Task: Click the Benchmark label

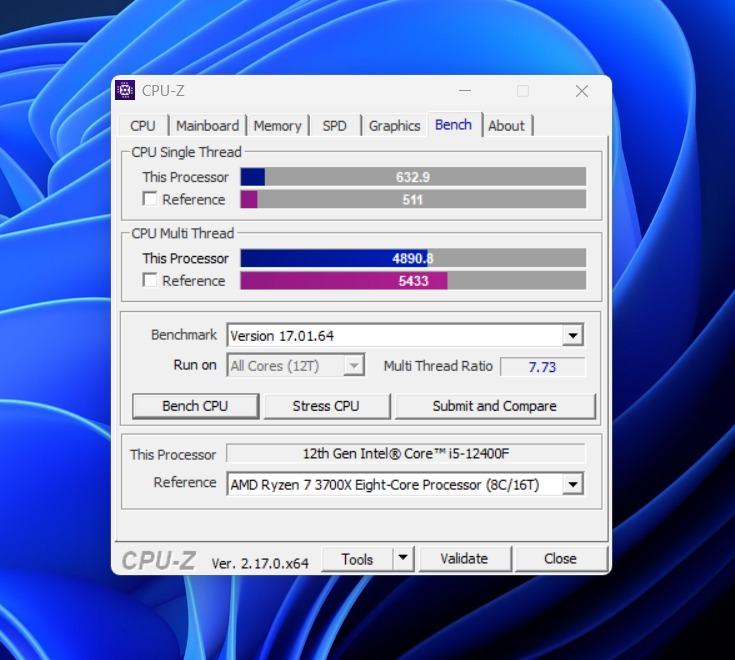Action: (x=184, y=335)
